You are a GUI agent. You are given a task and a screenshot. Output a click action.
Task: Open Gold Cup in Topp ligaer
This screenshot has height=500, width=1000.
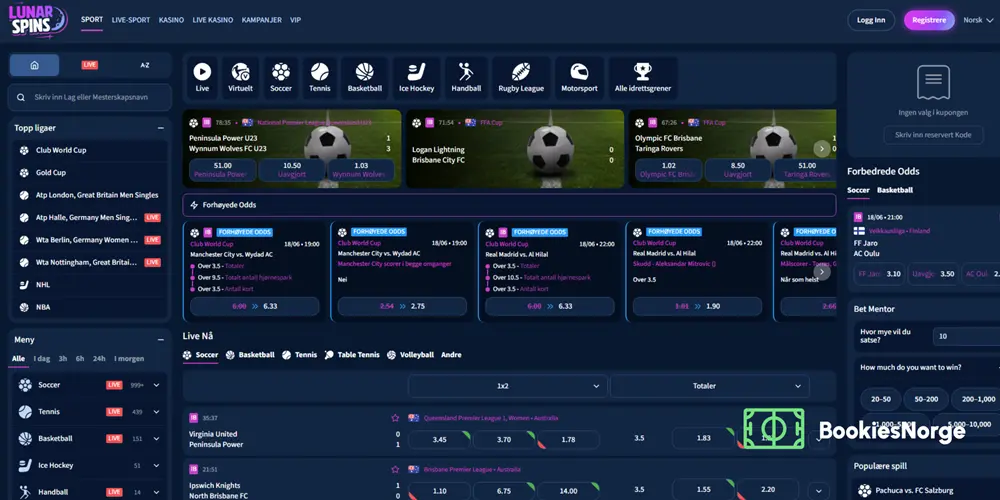89,173
